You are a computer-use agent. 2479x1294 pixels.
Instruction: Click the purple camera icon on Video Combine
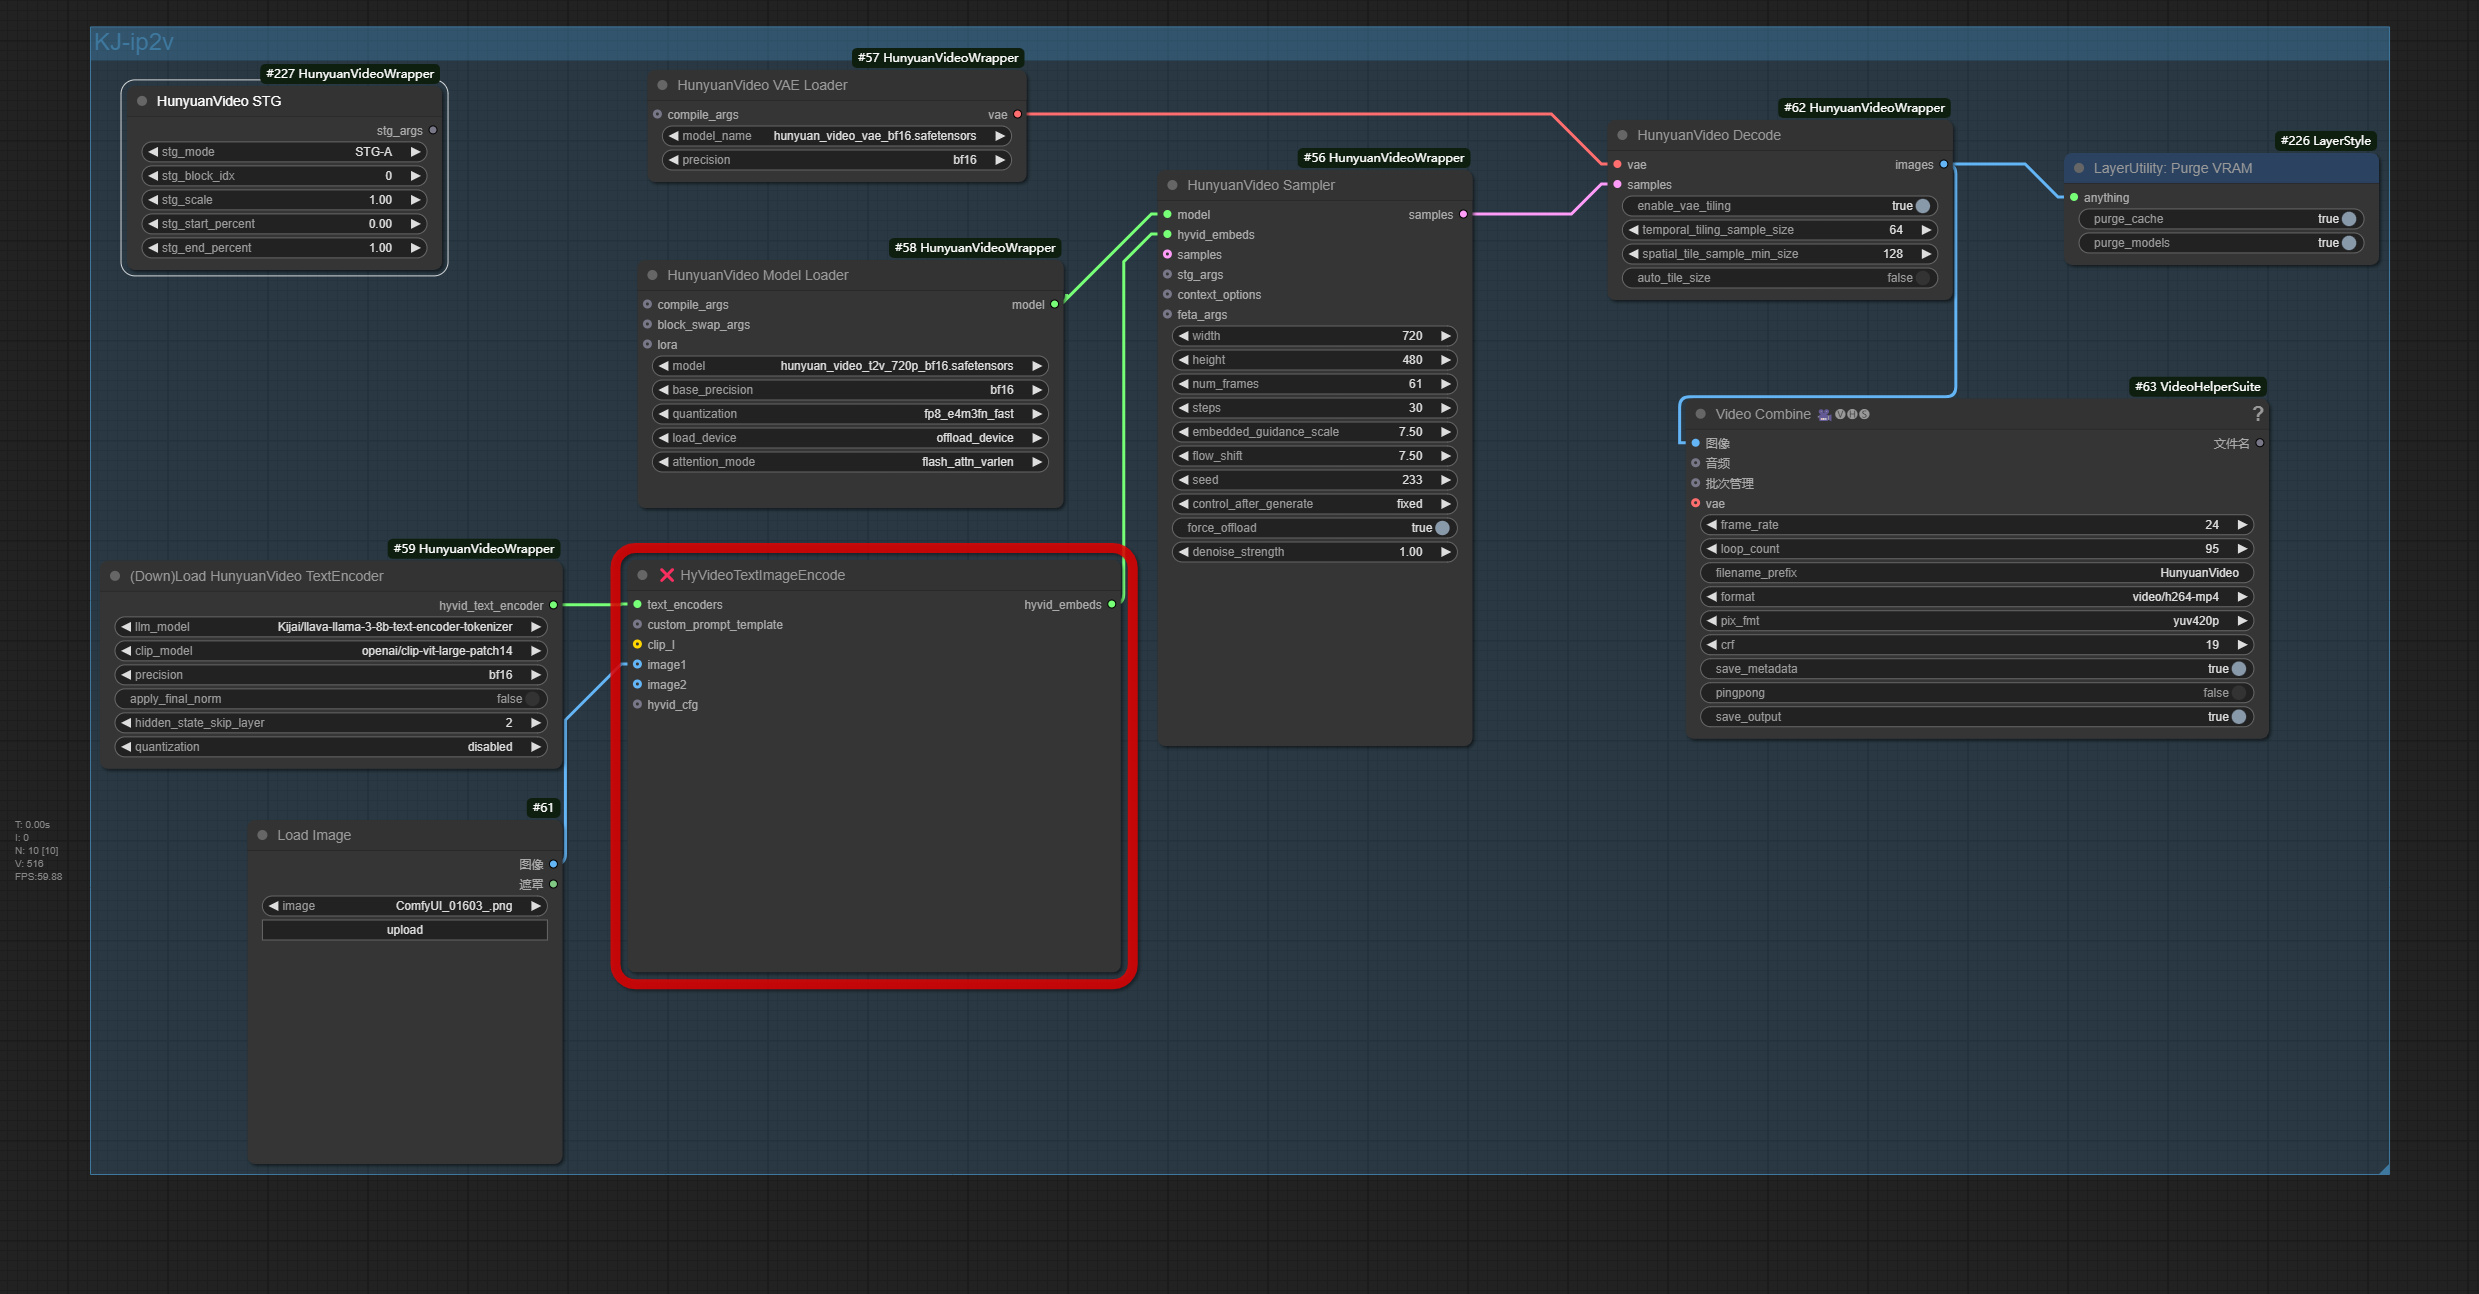point(1823,413)
